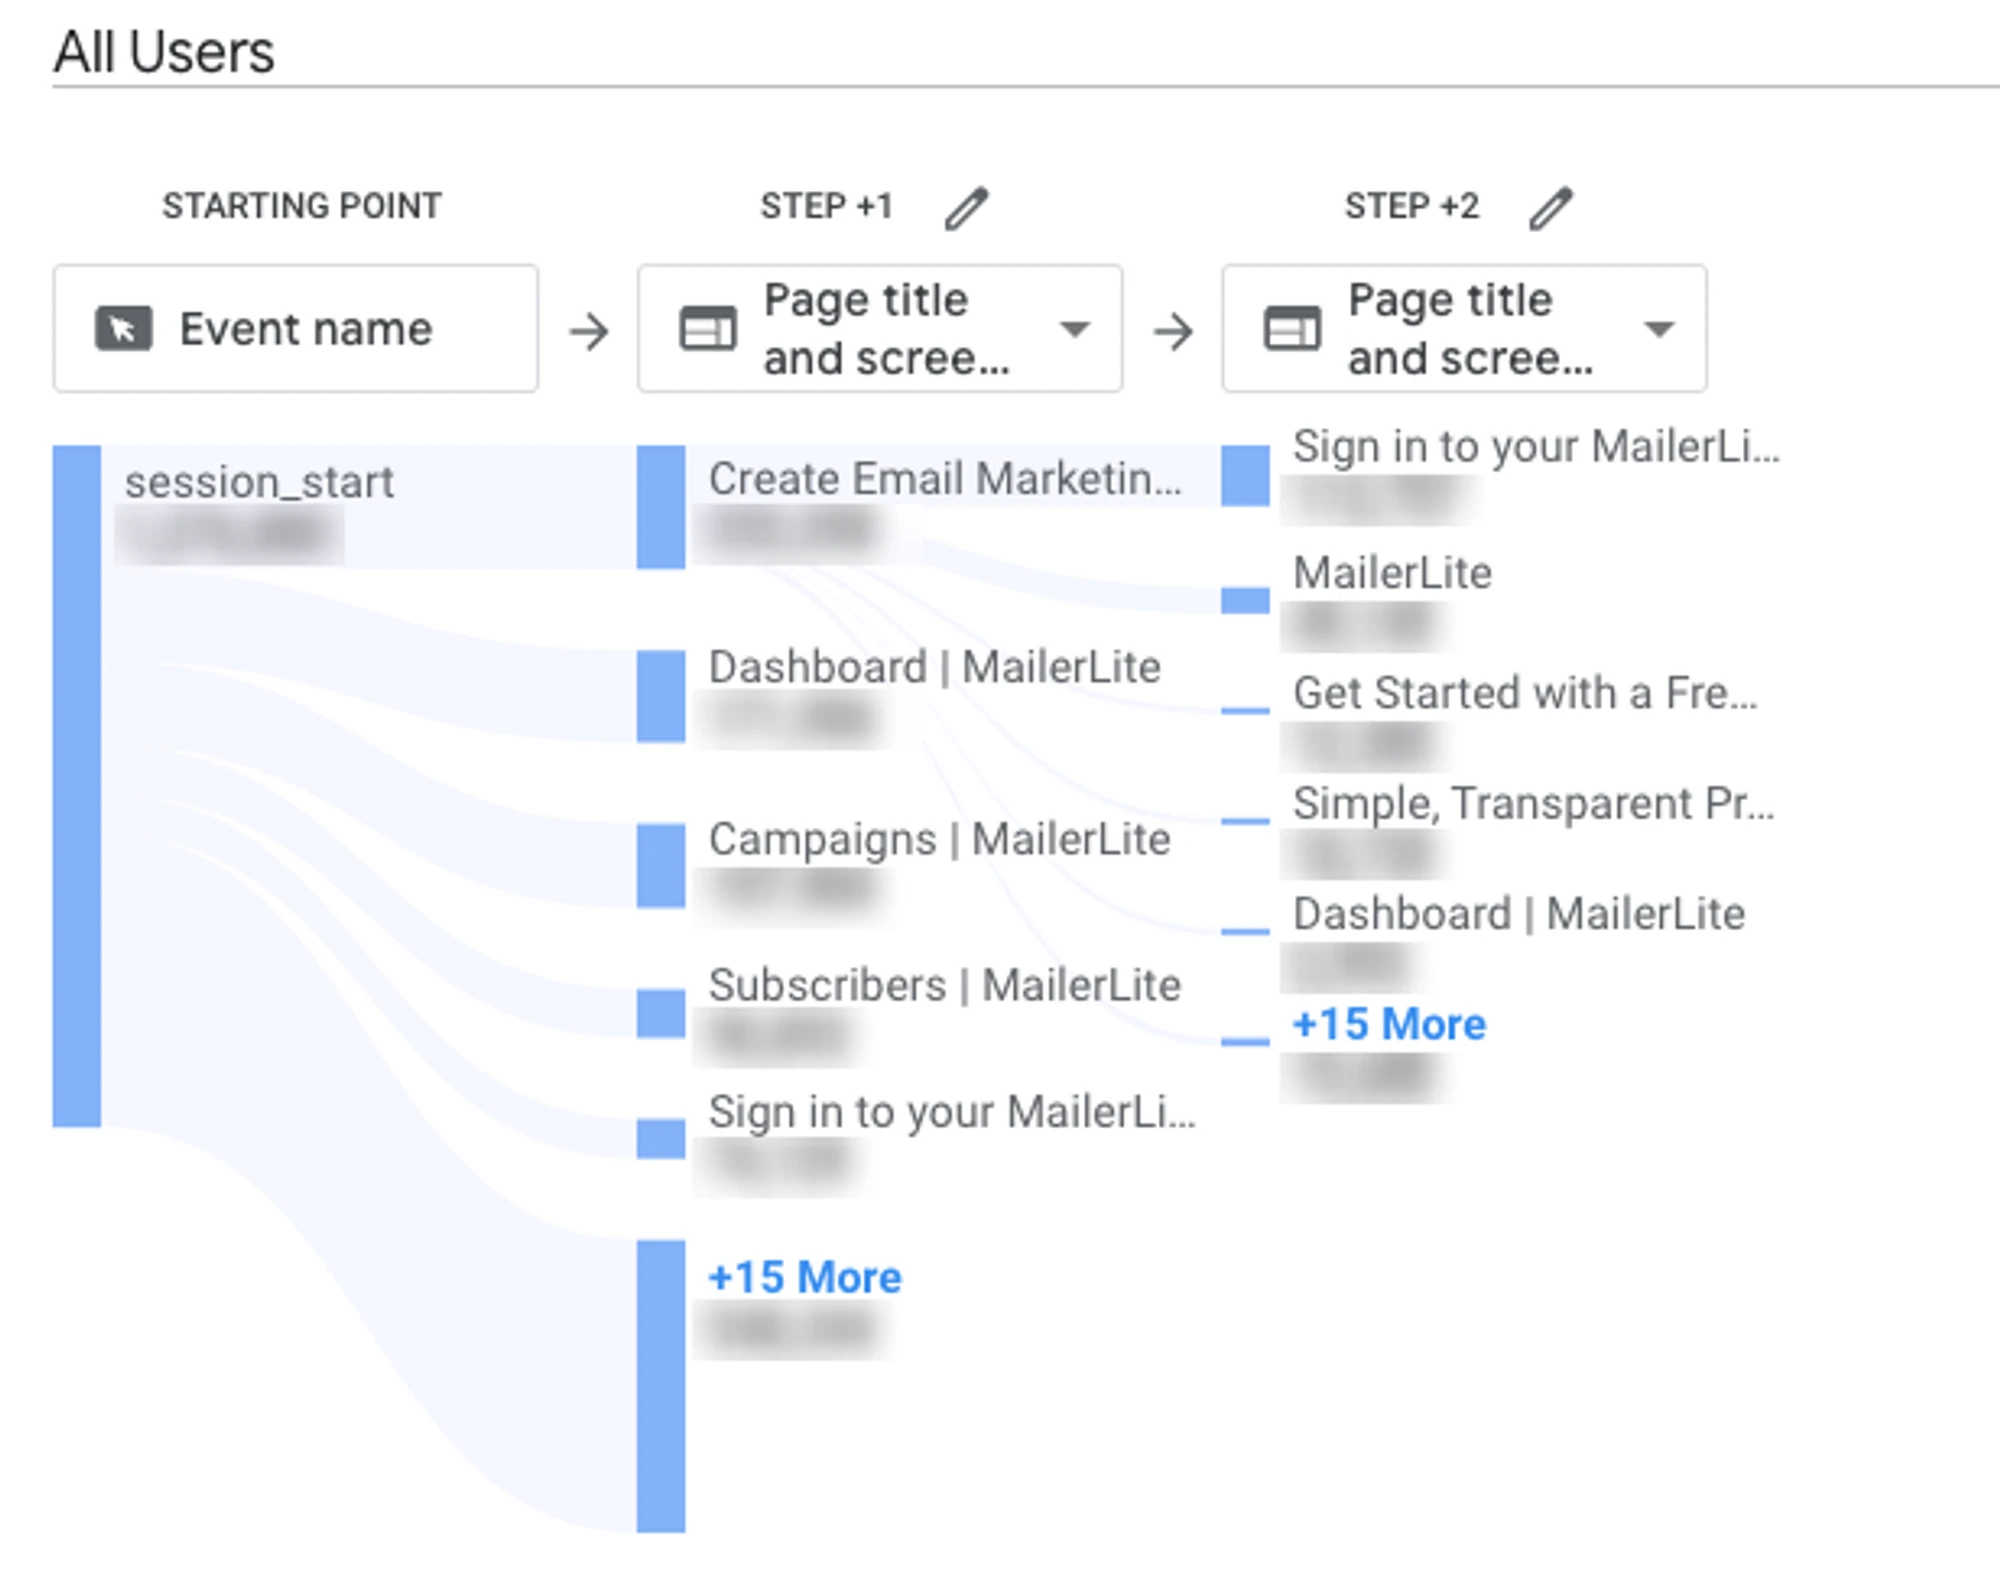Select the Campaigns | MailerLite node
Screen dimensions: 2000x1584
(939, 839)
